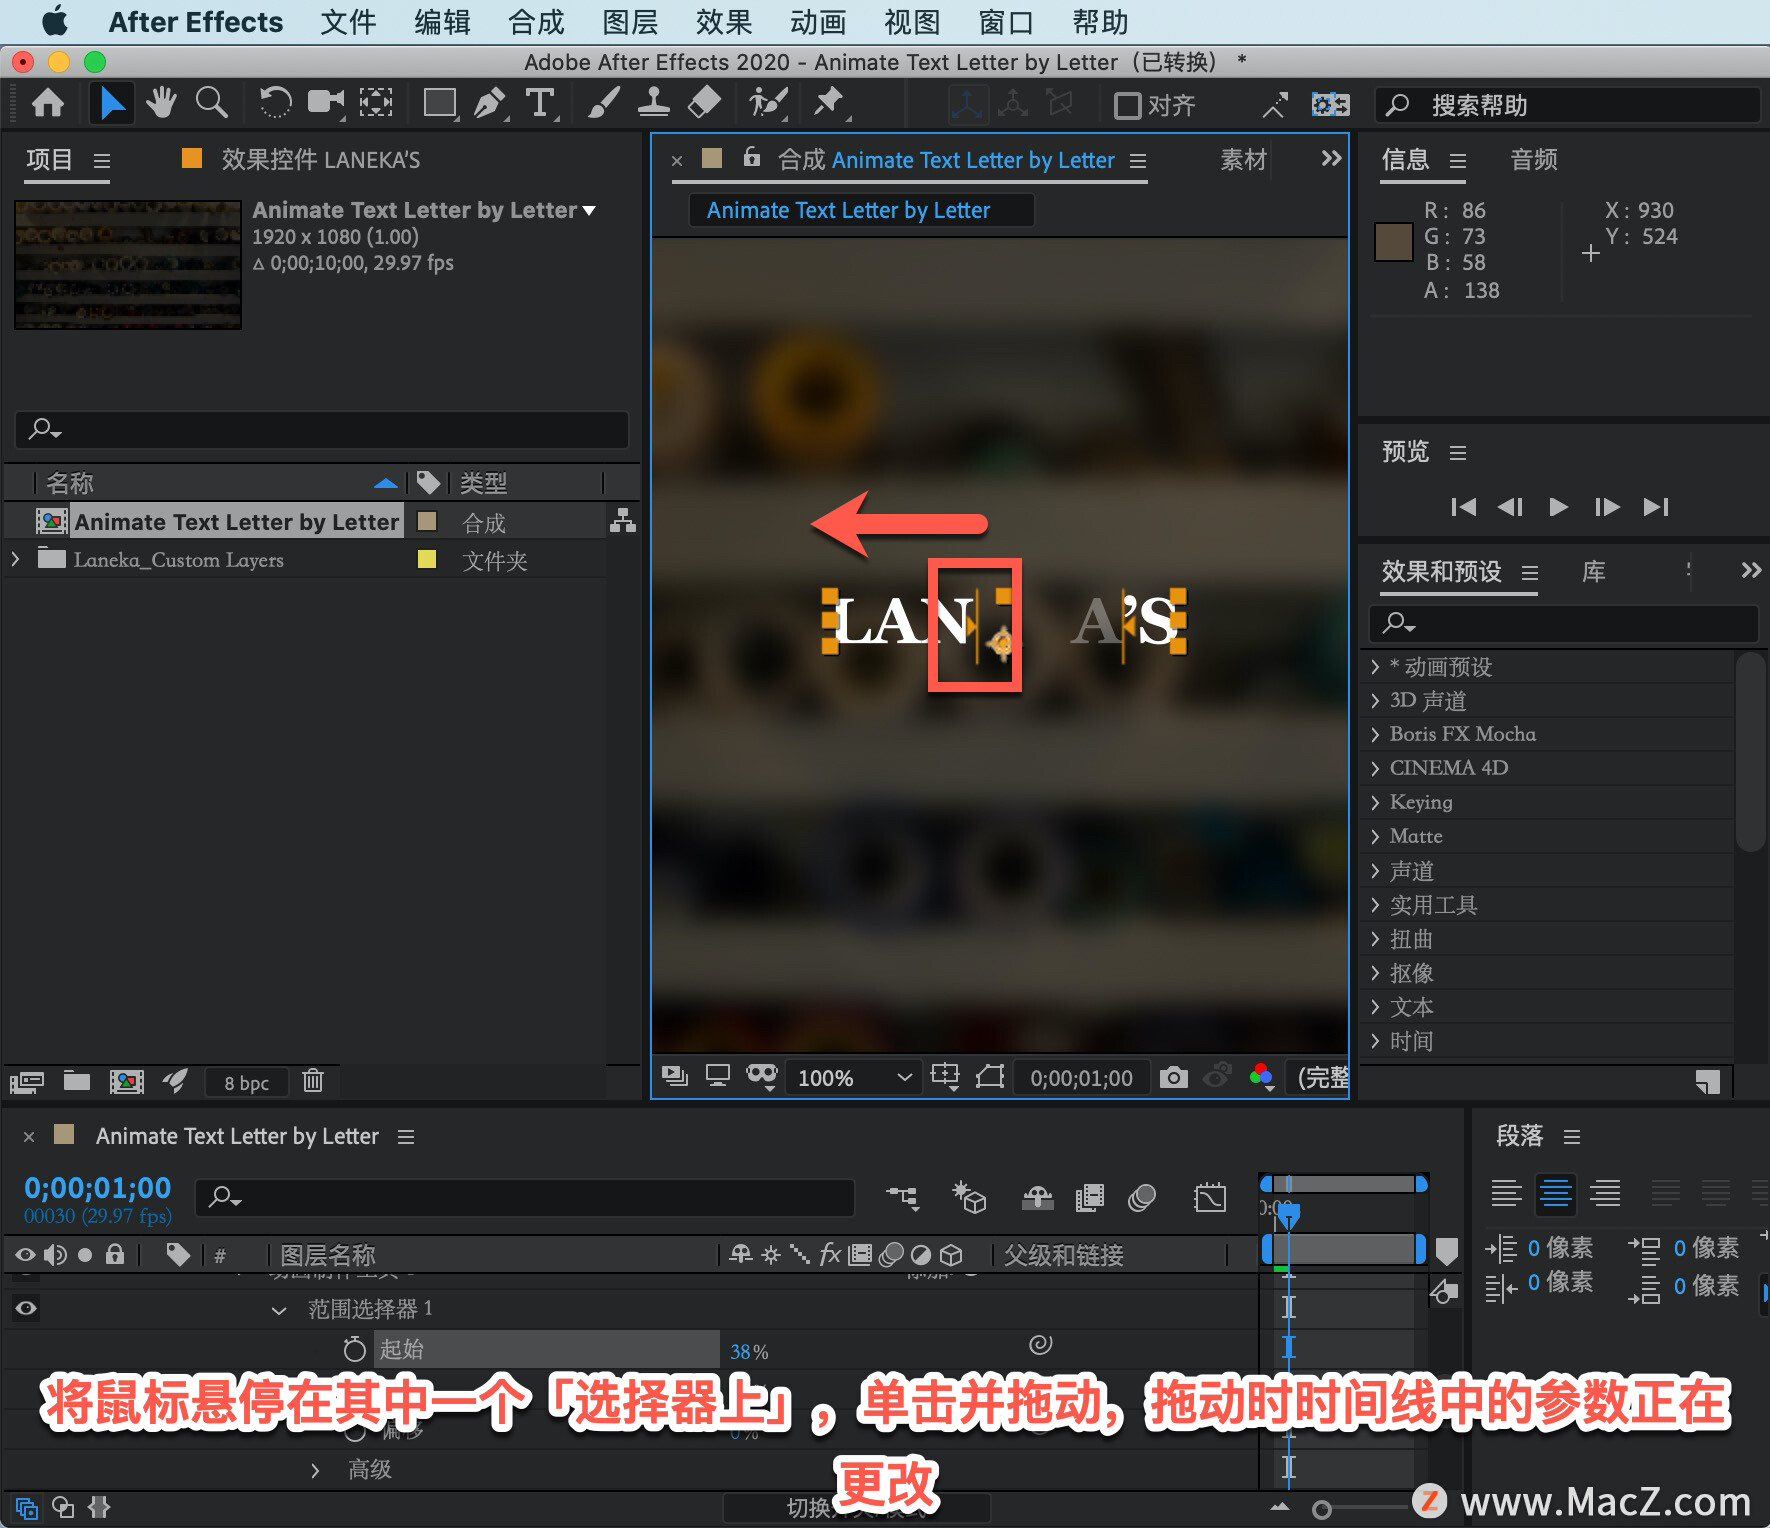
Task: Switch to the 素材 viewer tab
Action: (x=1243, y=159)
